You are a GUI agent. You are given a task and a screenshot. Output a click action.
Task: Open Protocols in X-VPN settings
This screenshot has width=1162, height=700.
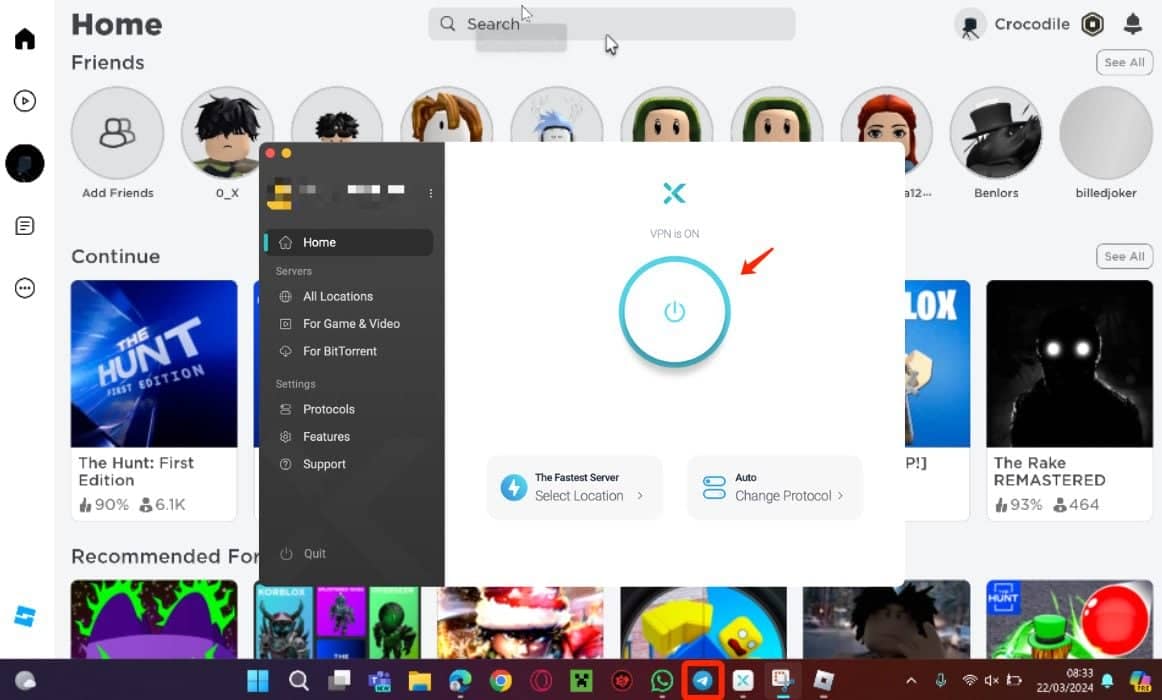pos(328,409)
